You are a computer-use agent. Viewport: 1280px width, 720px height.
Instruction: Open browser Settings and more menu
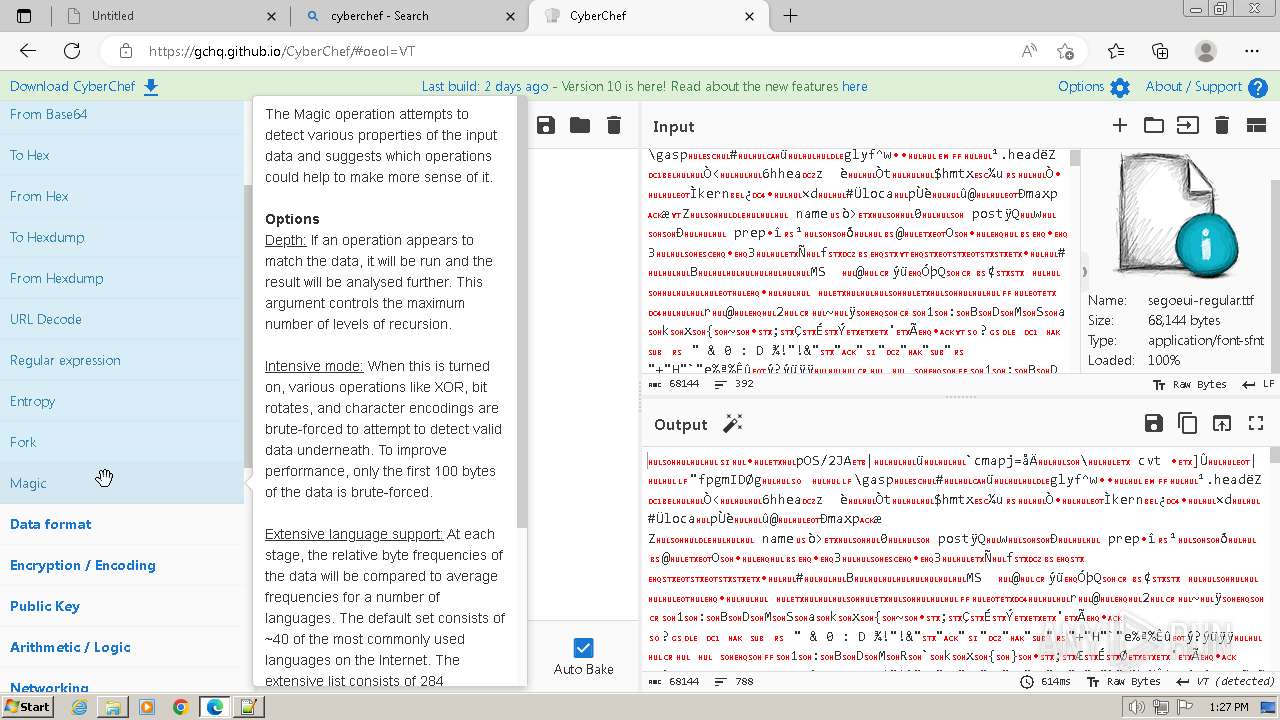click(1252, 51)
